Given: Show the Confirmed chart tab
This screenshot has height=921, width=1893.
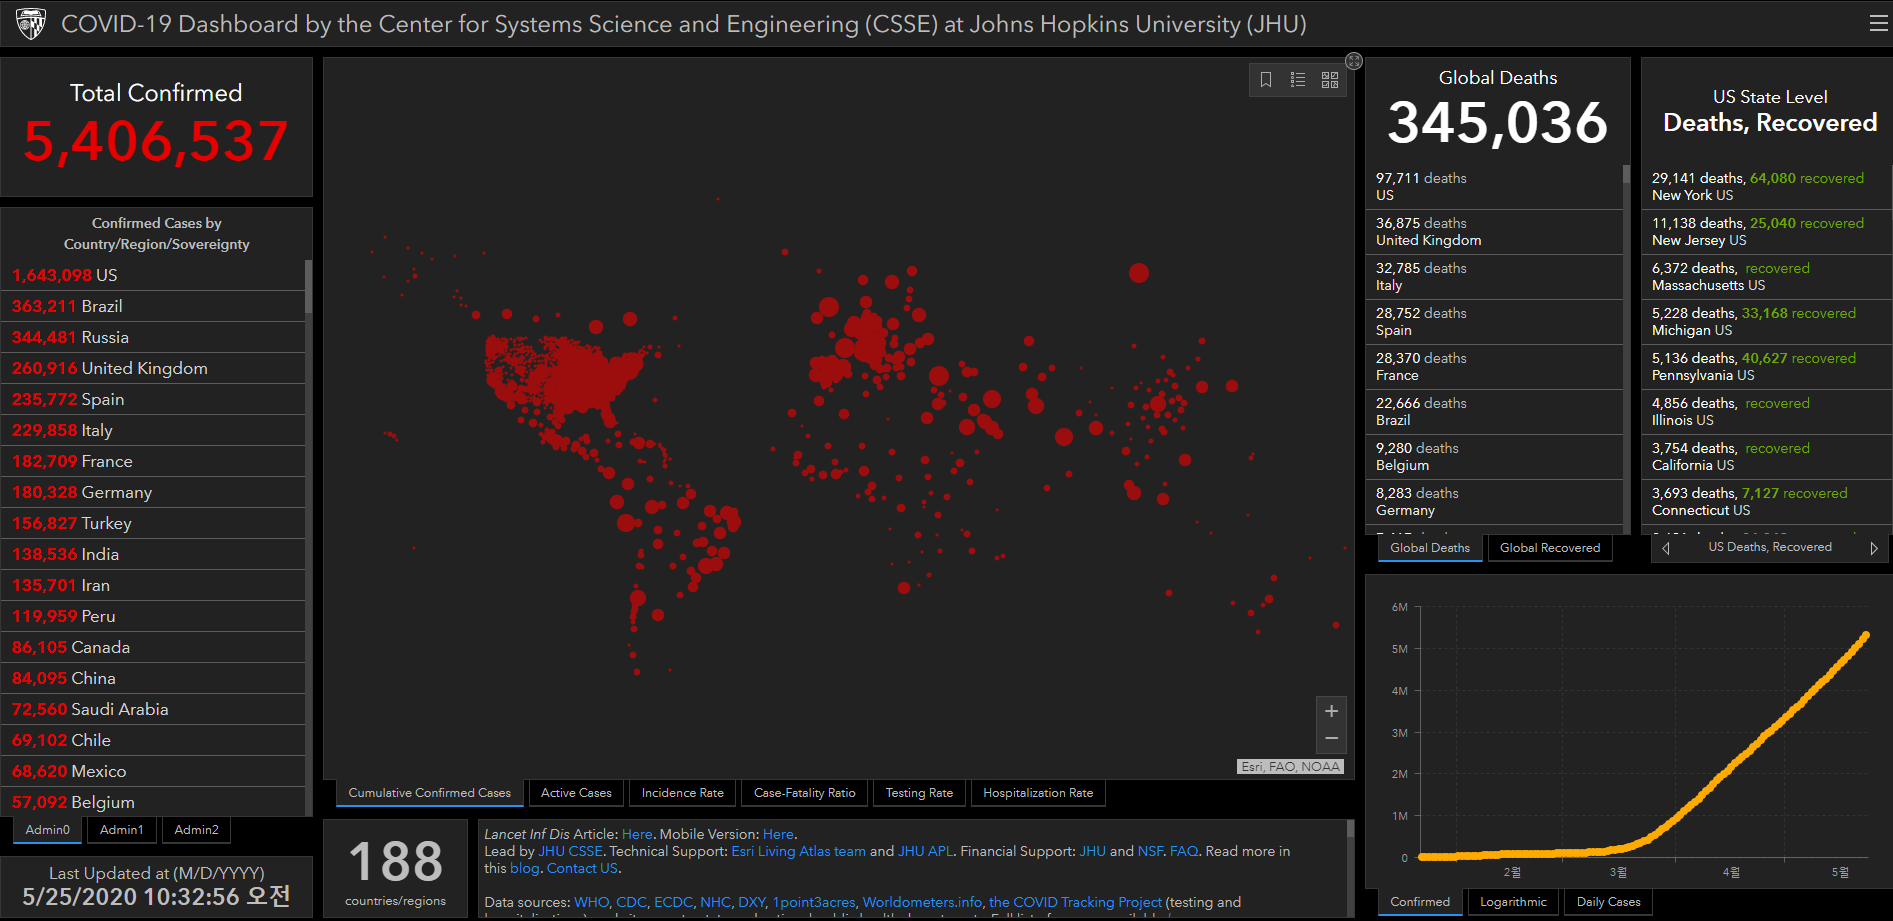Looking at the screenshot, I should (1420, 902).
